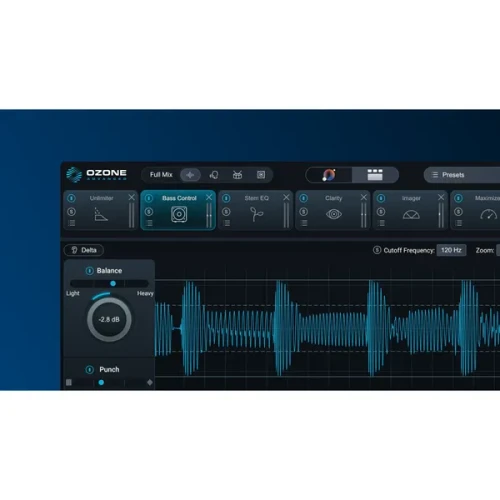This screenshot has width=500, height=500.
Task: Open the Clarity module preset list
Action: click(303, 223)
